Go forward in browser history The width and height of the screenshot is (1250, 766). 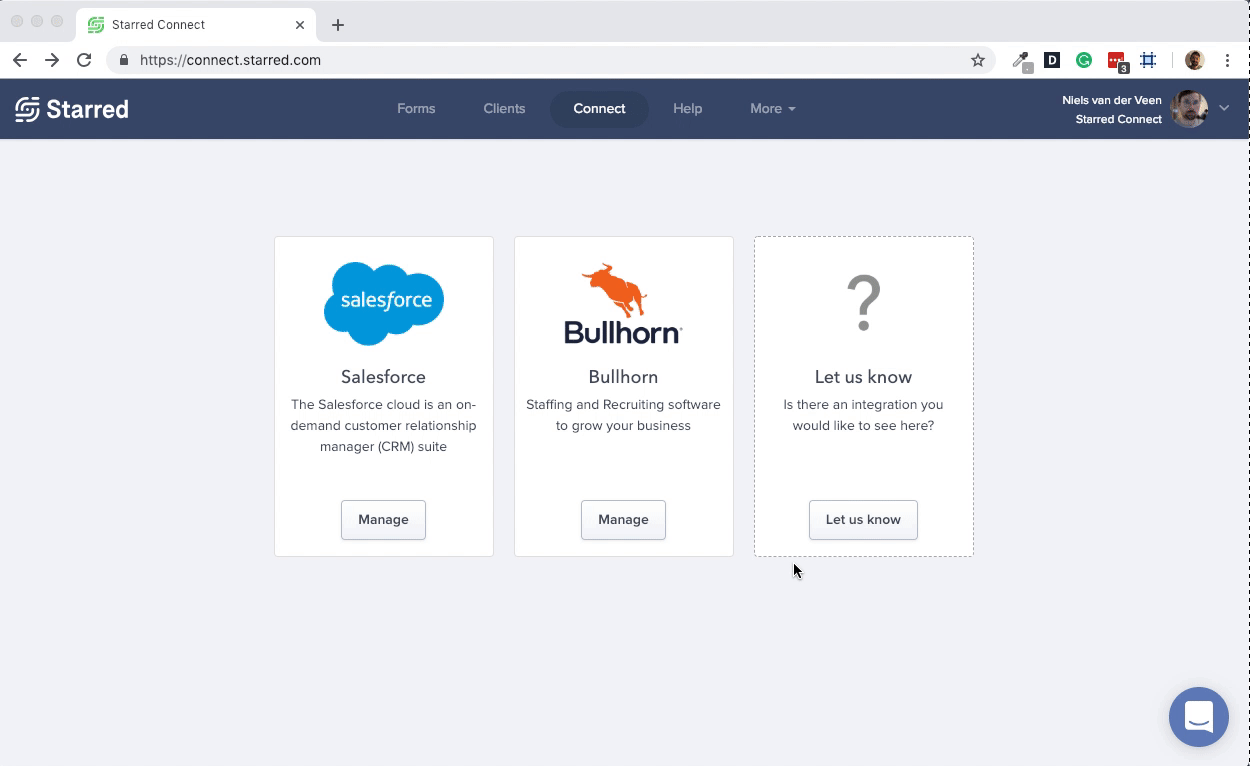pyautogui.click(x=52, y=60)
